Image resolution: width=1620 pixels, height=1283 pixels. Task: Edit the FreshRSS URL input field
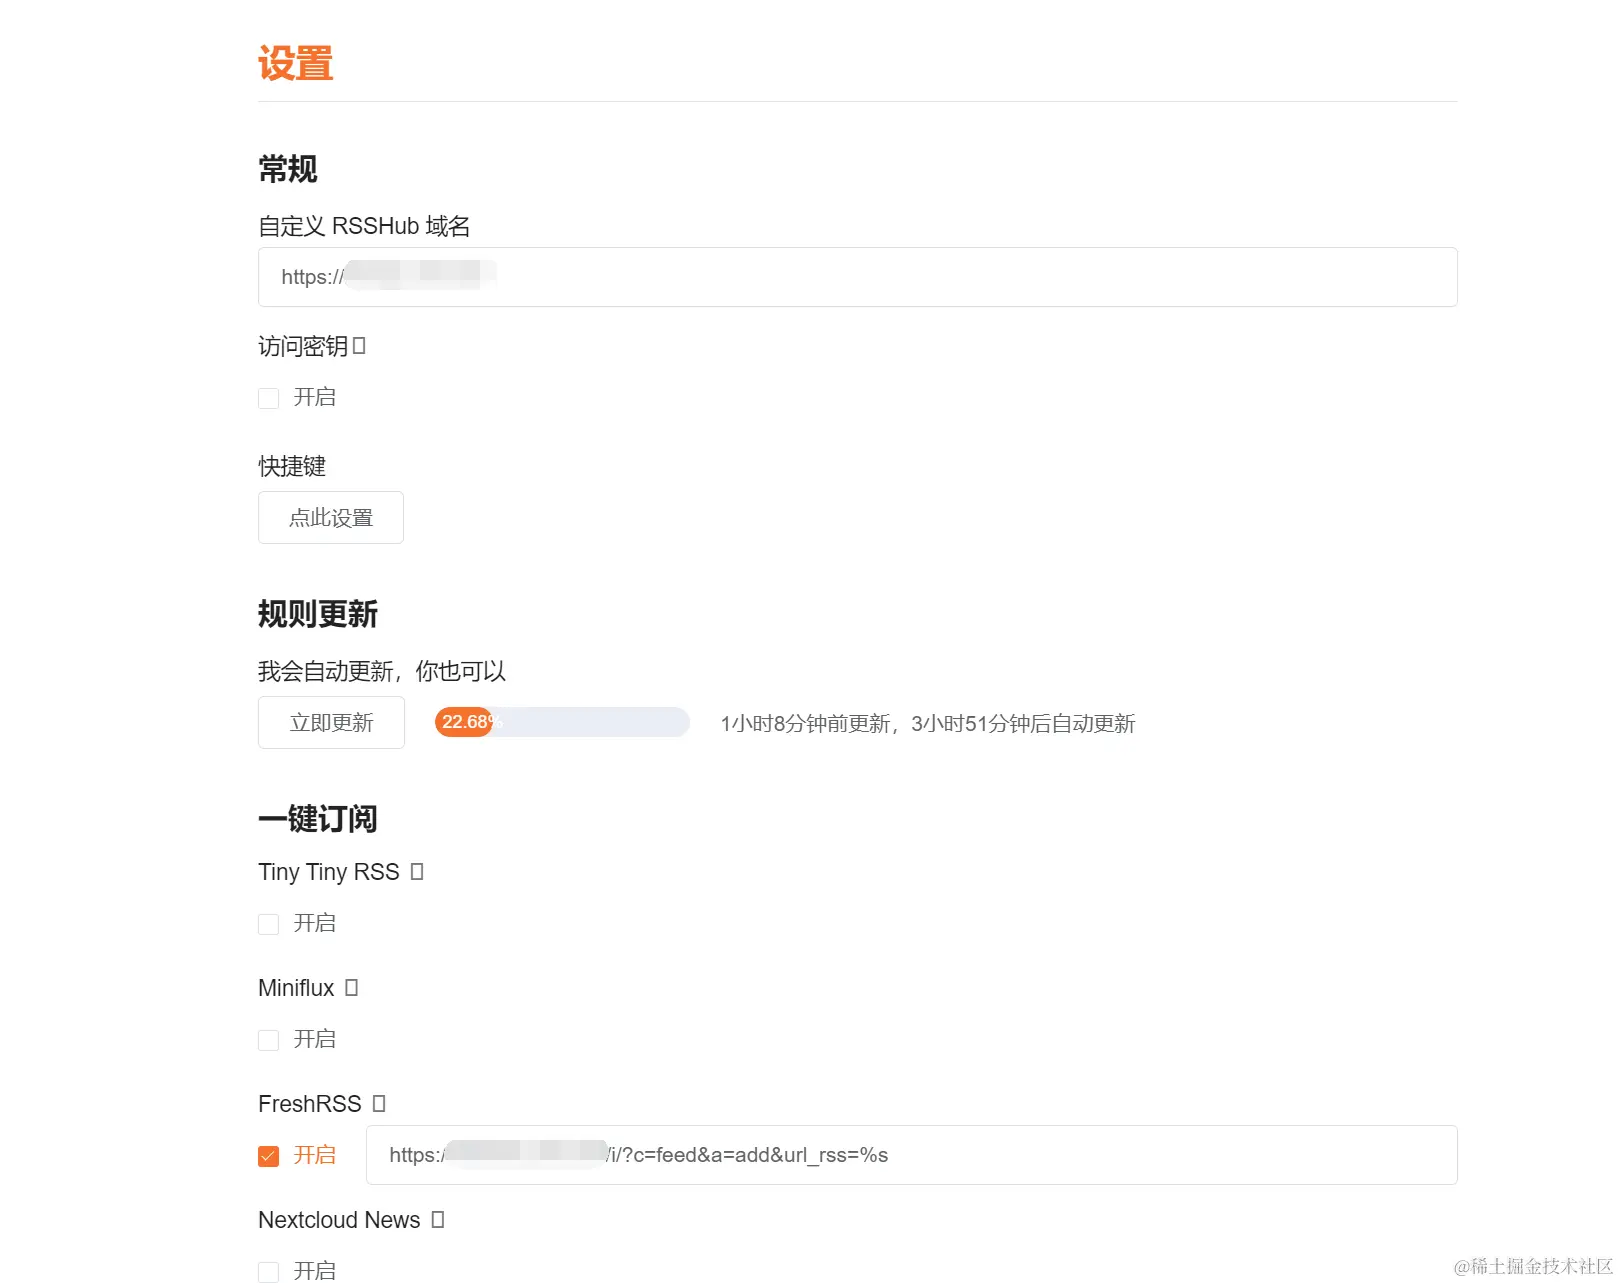(x=912, y=1155)
